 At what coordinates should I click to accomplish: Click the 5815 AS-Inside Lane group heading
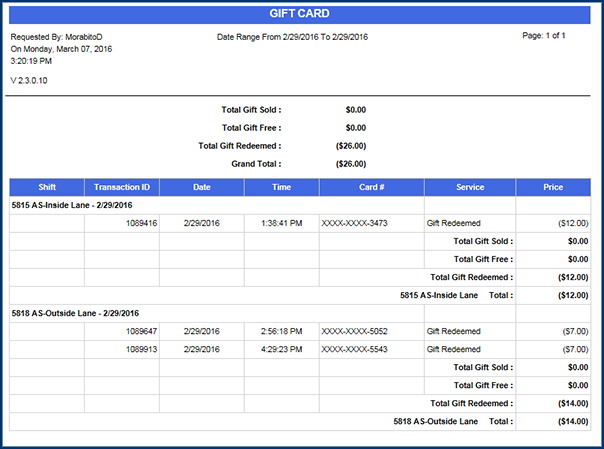coord(73,205)
